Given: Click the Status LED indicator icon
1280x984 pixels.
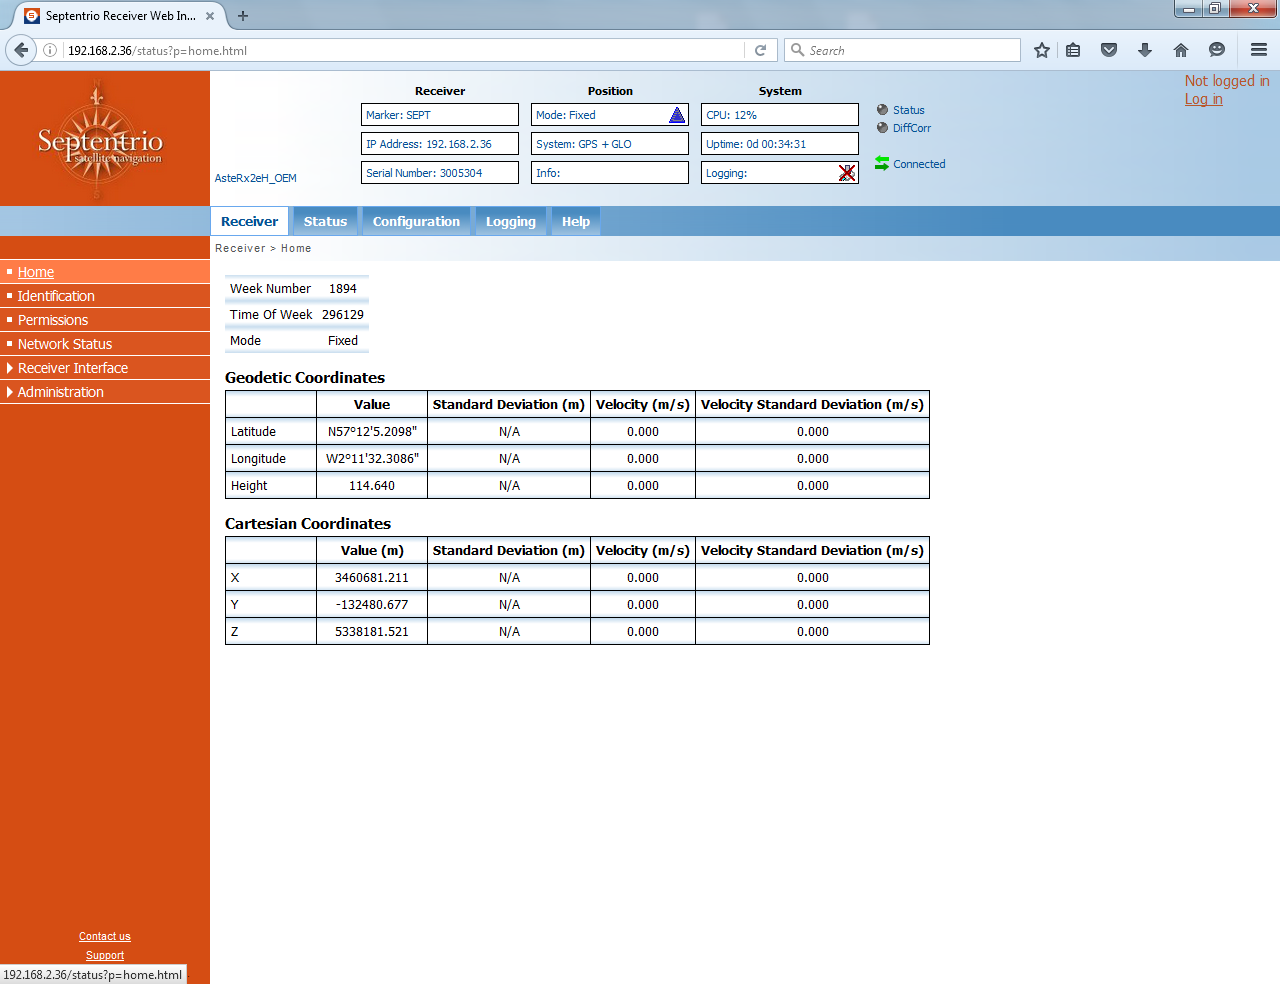Looking at the screenshot, I should click(x=881, y=110).
